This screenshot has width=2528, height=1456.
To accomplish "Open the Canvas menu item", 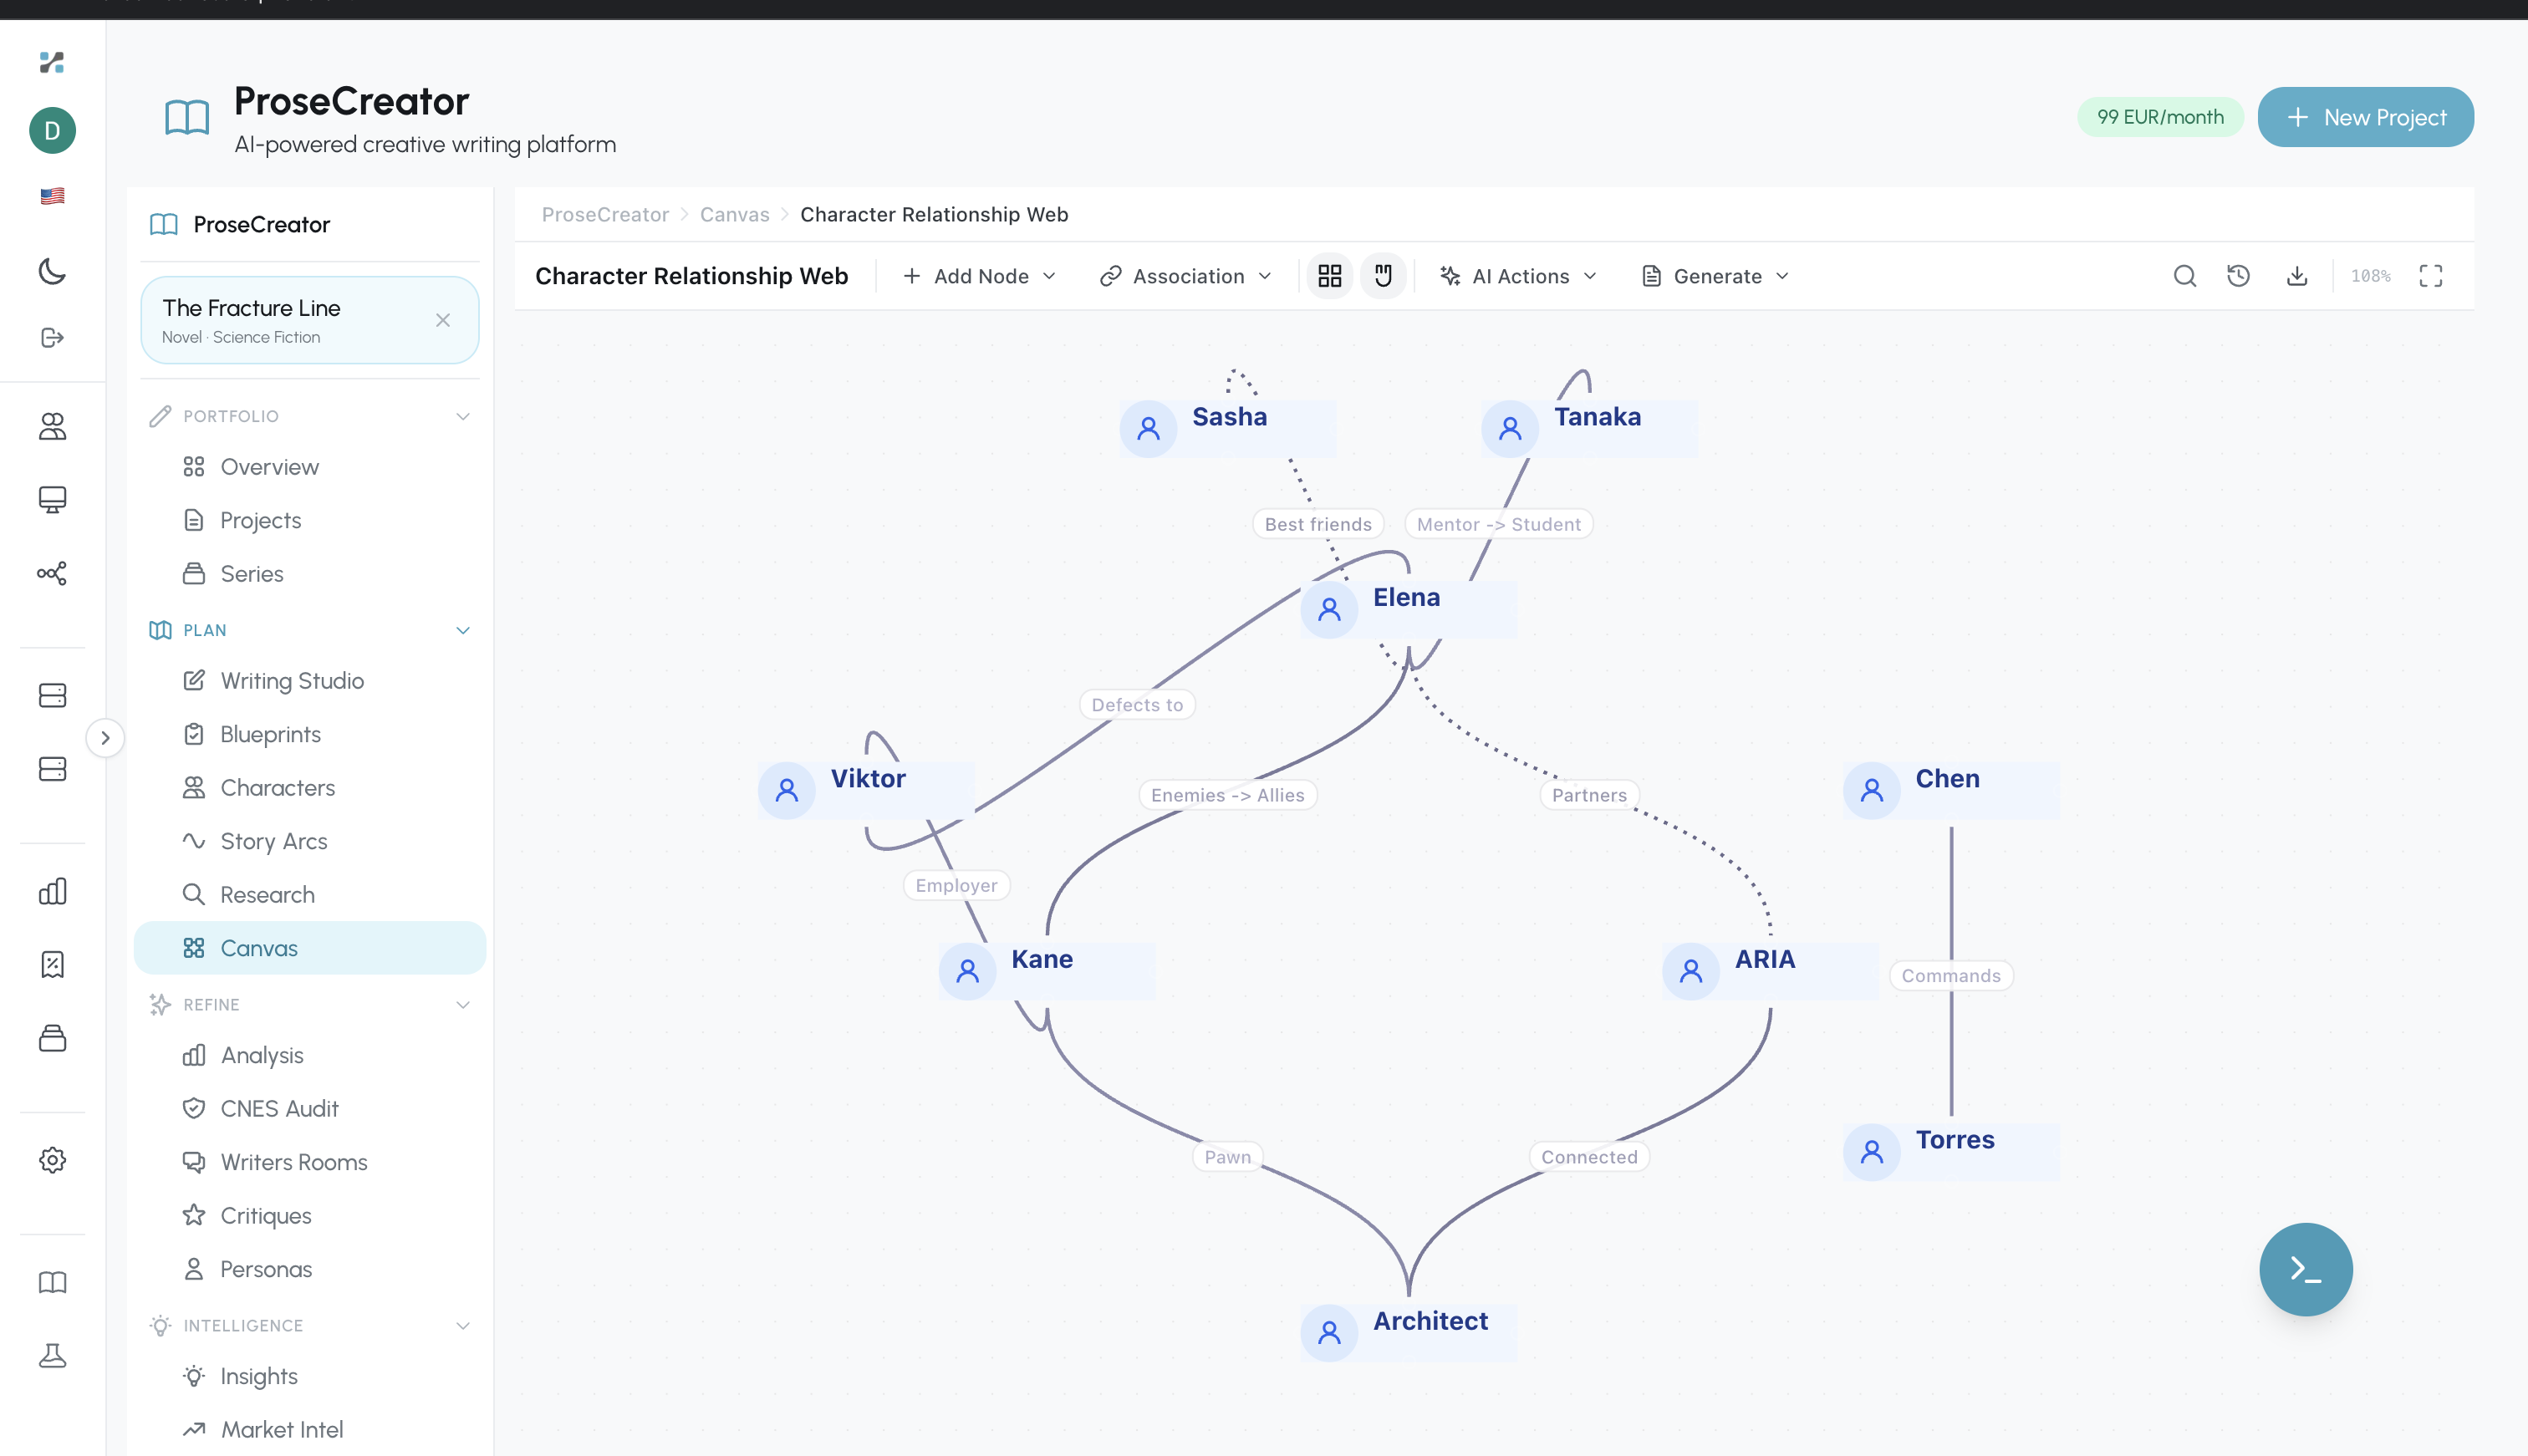I will coord(258,947).
